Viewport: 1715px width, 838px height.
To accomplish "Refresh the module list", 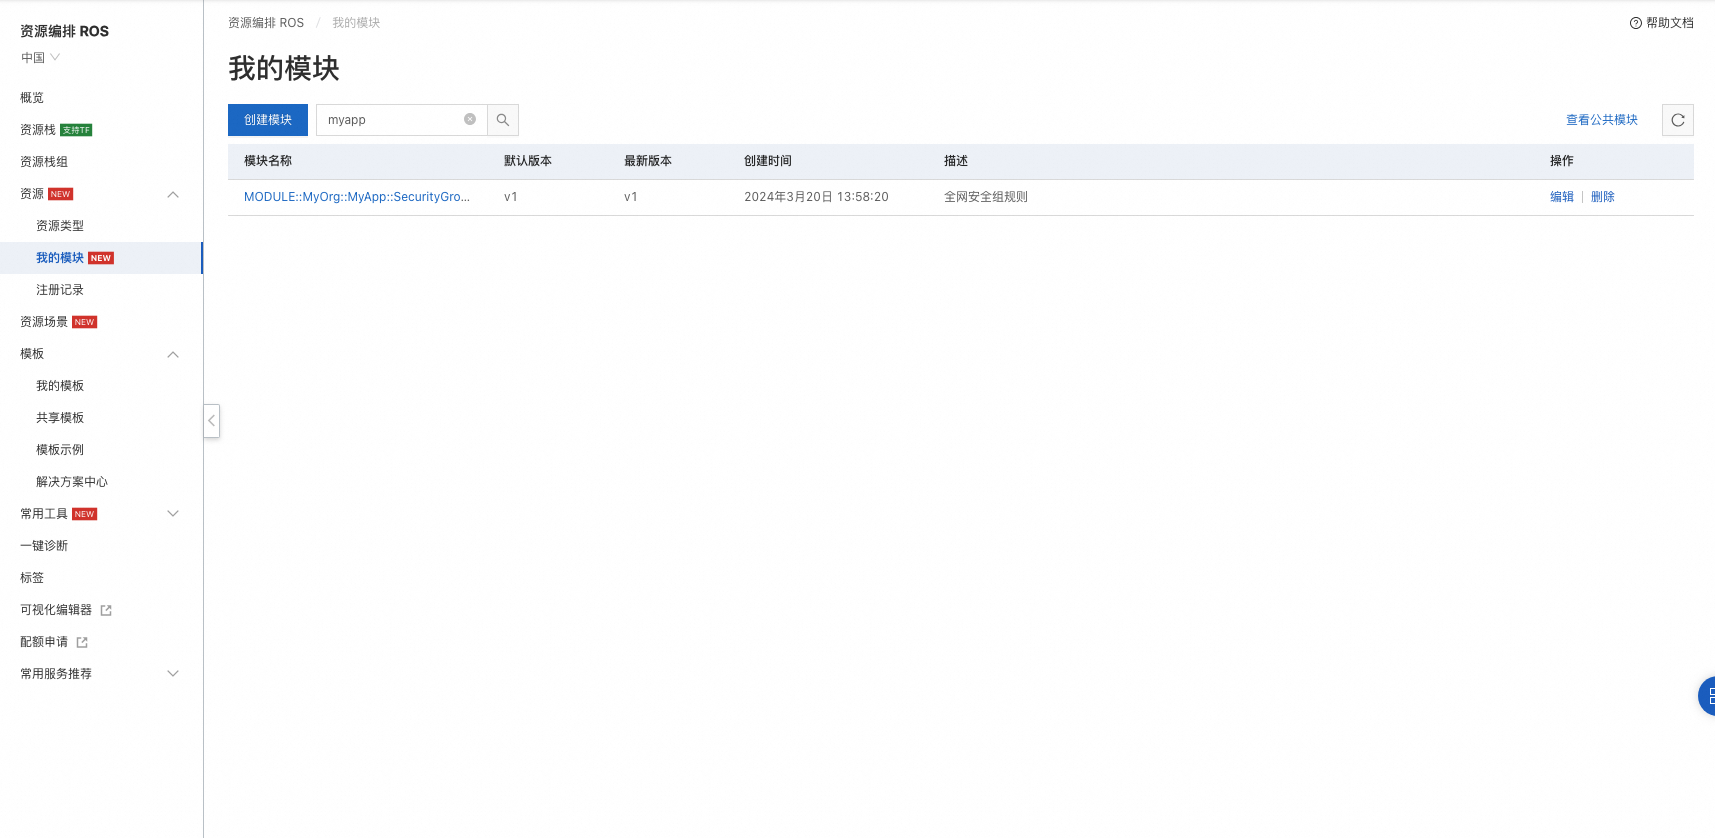I will [1678, 120].
